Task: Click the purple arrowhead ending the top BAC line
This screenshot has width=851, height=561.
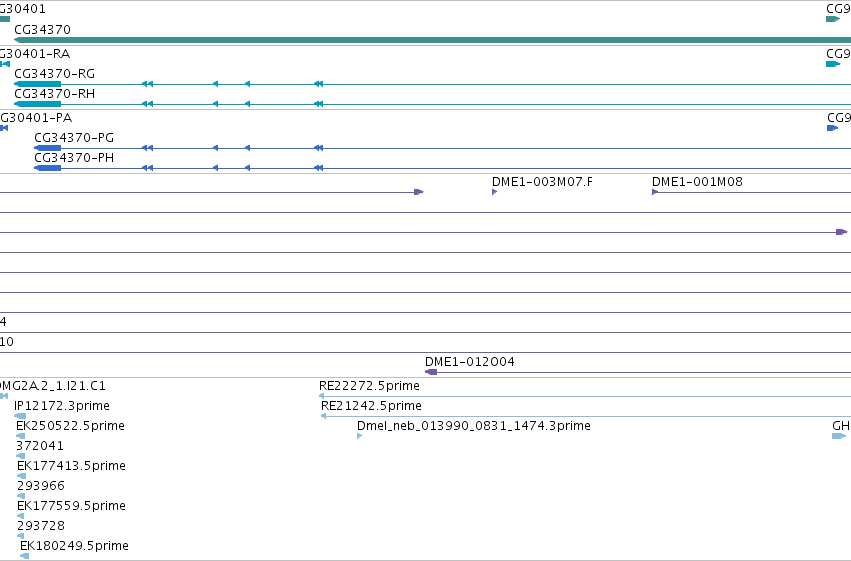Action: point(418,192)
